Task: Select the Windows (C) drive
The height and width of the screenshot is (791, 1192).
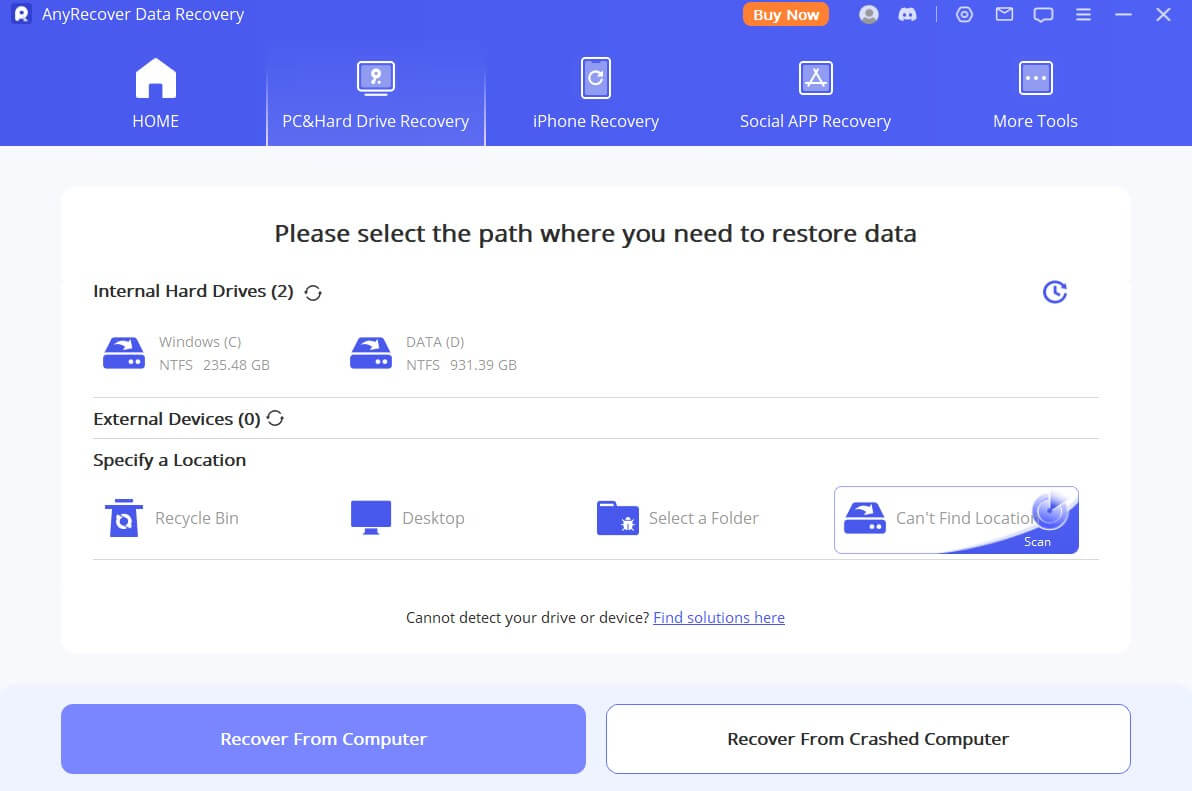Action: [x=187, y=353]
